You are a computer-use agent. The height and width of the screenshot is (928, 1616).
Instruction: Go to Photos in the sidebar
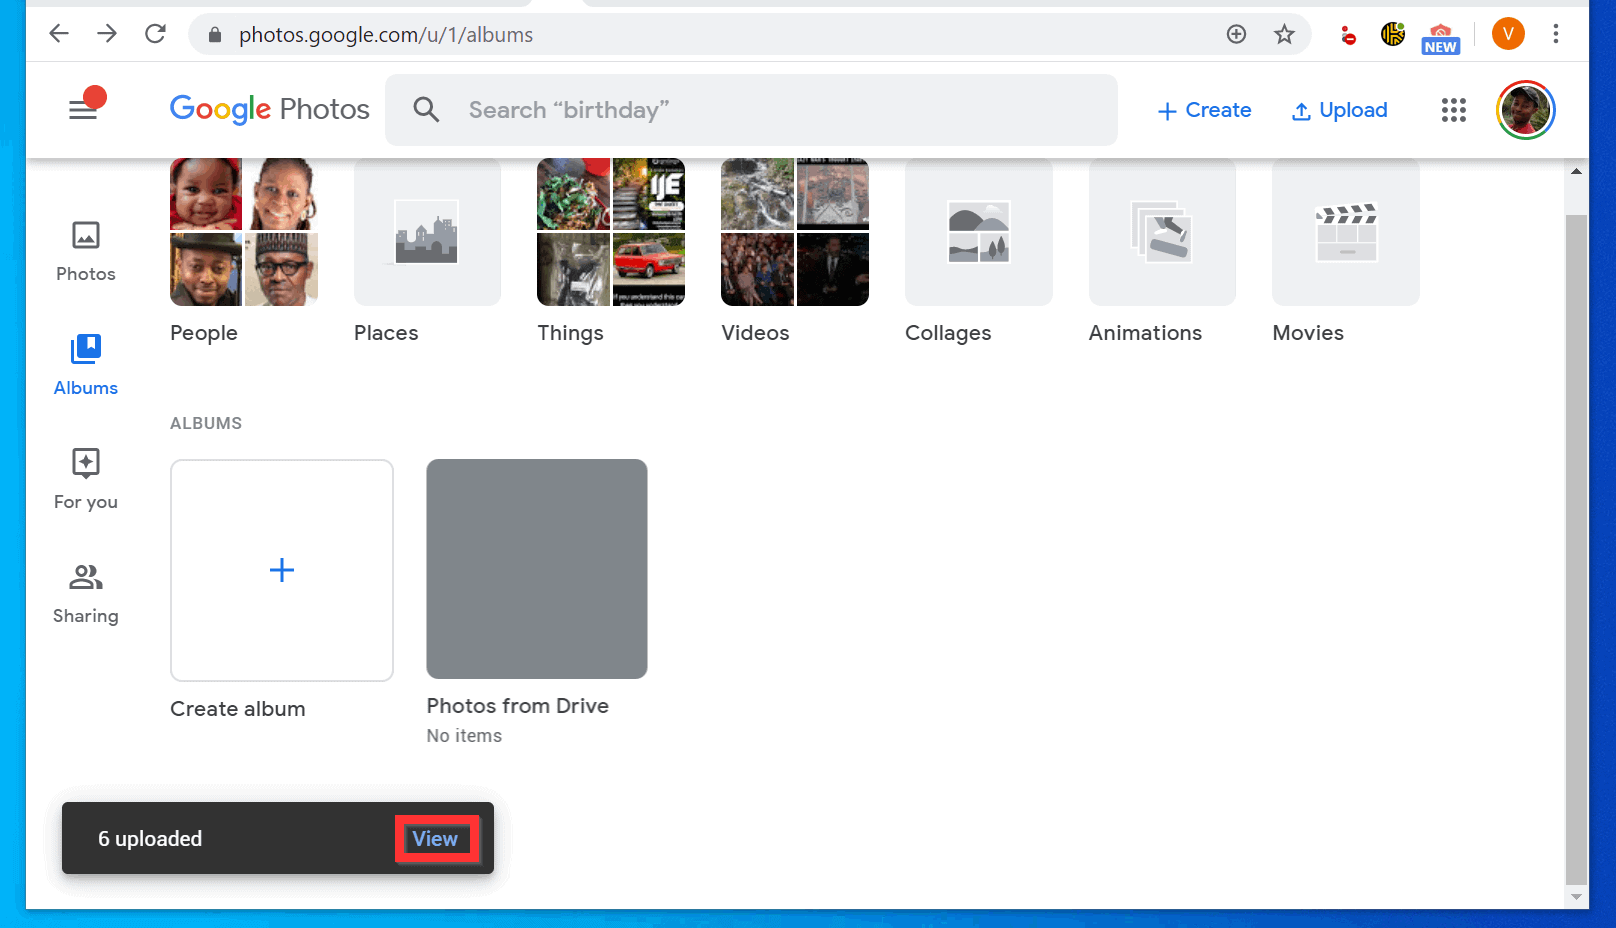pos(85,252)
